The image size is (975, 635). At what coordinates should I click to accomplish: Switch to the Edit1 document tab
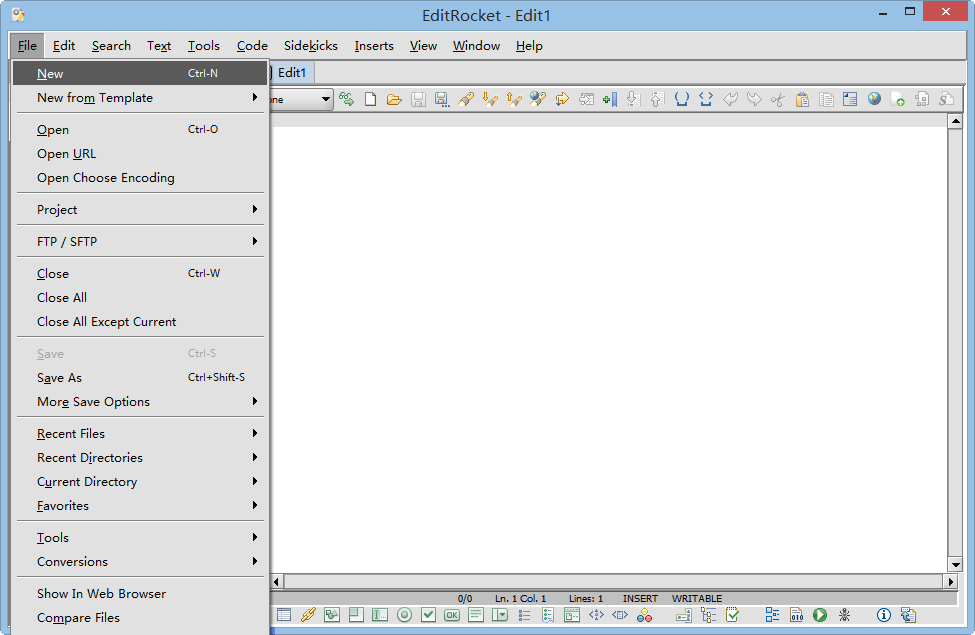pos(294,72)
